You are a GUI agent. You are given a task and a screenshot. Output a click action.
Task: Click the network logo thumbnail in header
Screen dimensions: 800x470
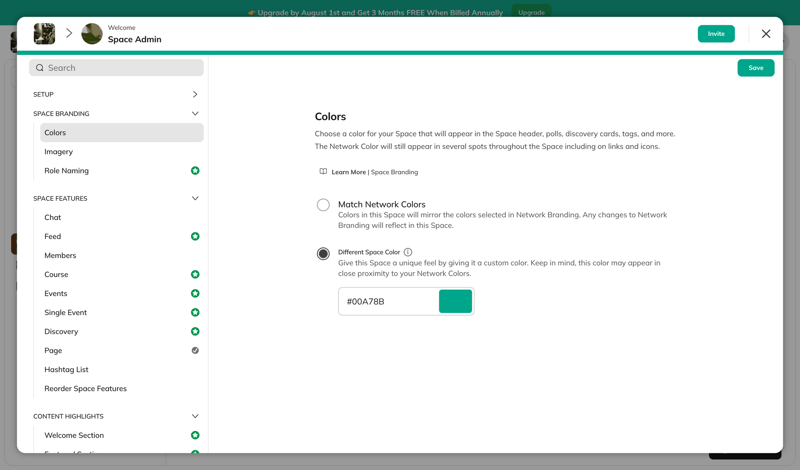44,34
